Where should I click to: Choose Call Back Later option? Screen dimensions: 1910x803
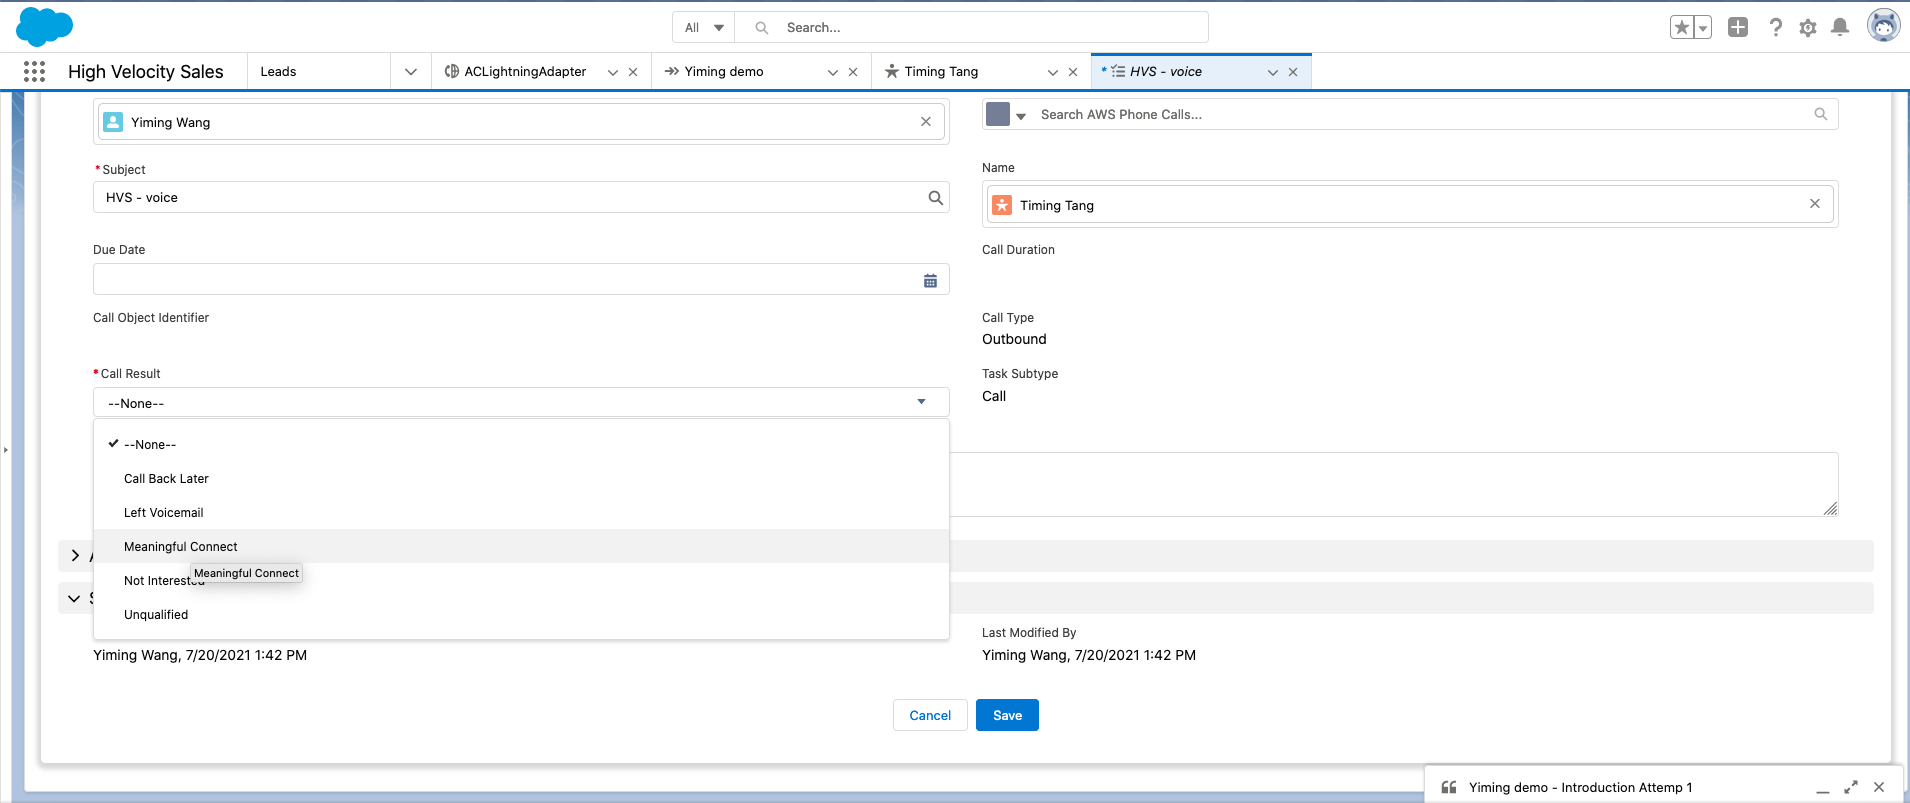point(521,478)
